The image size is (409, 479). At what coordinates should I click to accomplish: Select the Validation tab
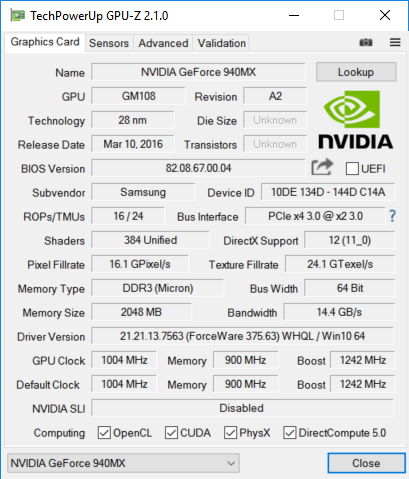221,43
